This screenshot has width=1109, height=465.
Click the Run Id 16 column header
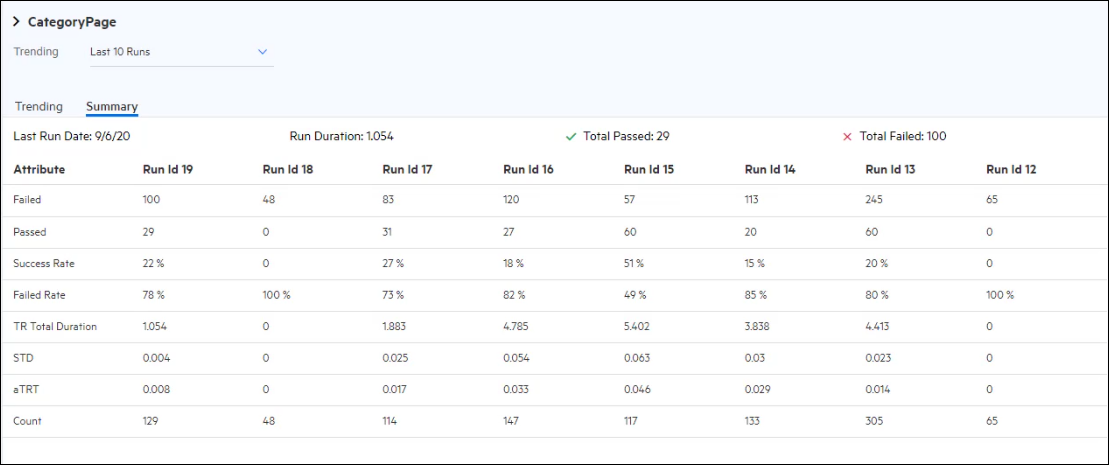click(x=528, y=170)
